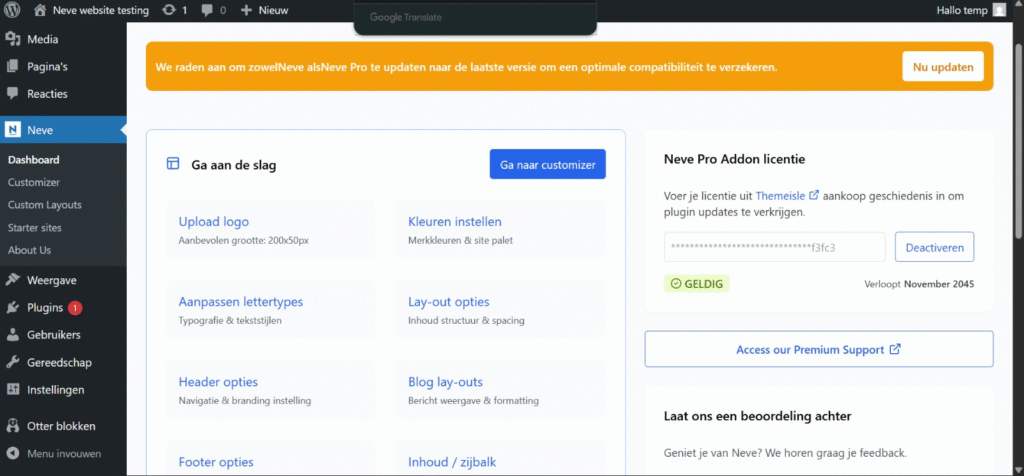The image size is (1024, 476).
Task: Open Plugins with the update badge
Action: click(x=45, y=308)
